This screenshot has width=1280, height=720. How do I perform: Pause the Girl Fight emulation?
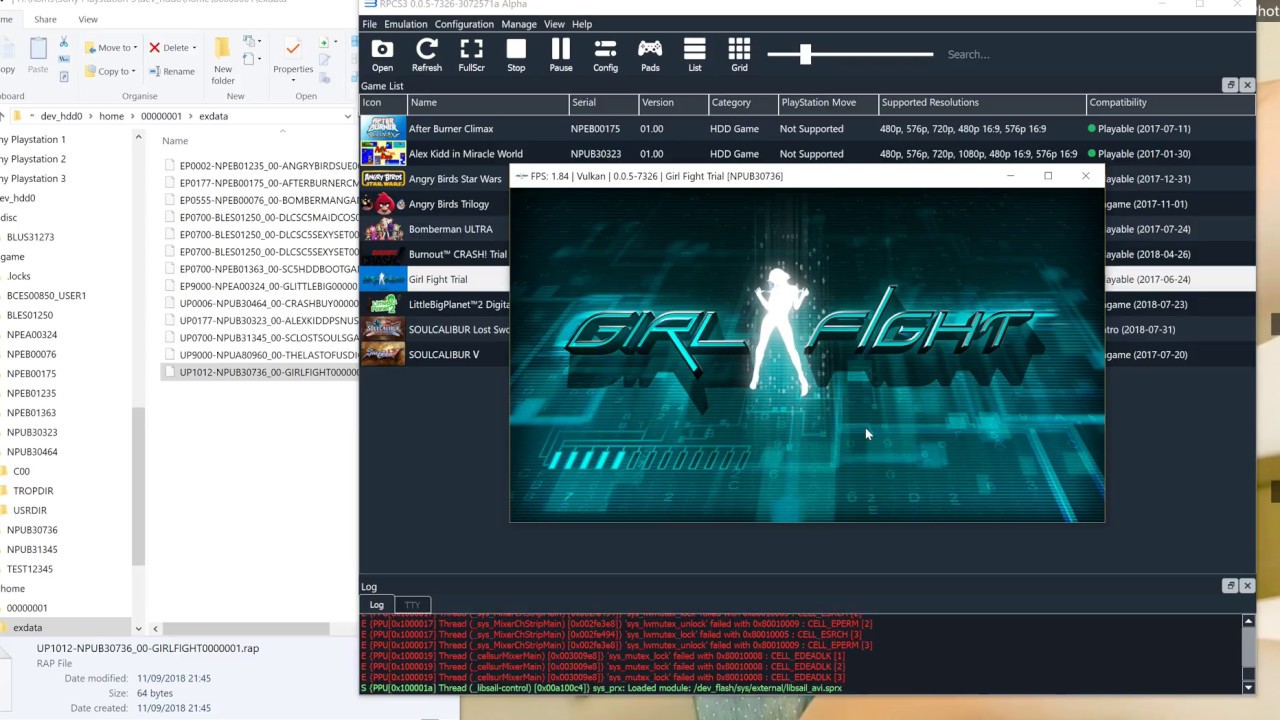[560, 55]
